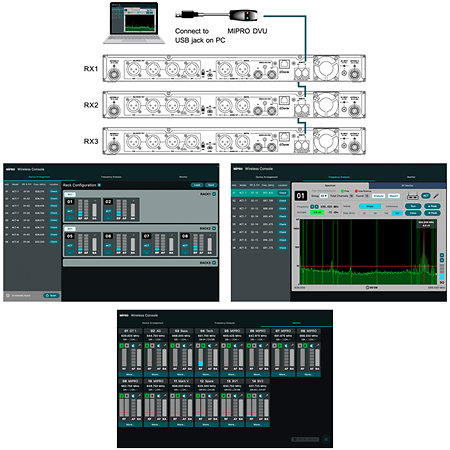Mute channel 01 GT 1 speaker in Monitor window

pyautogui.click(x=133, y=346)
